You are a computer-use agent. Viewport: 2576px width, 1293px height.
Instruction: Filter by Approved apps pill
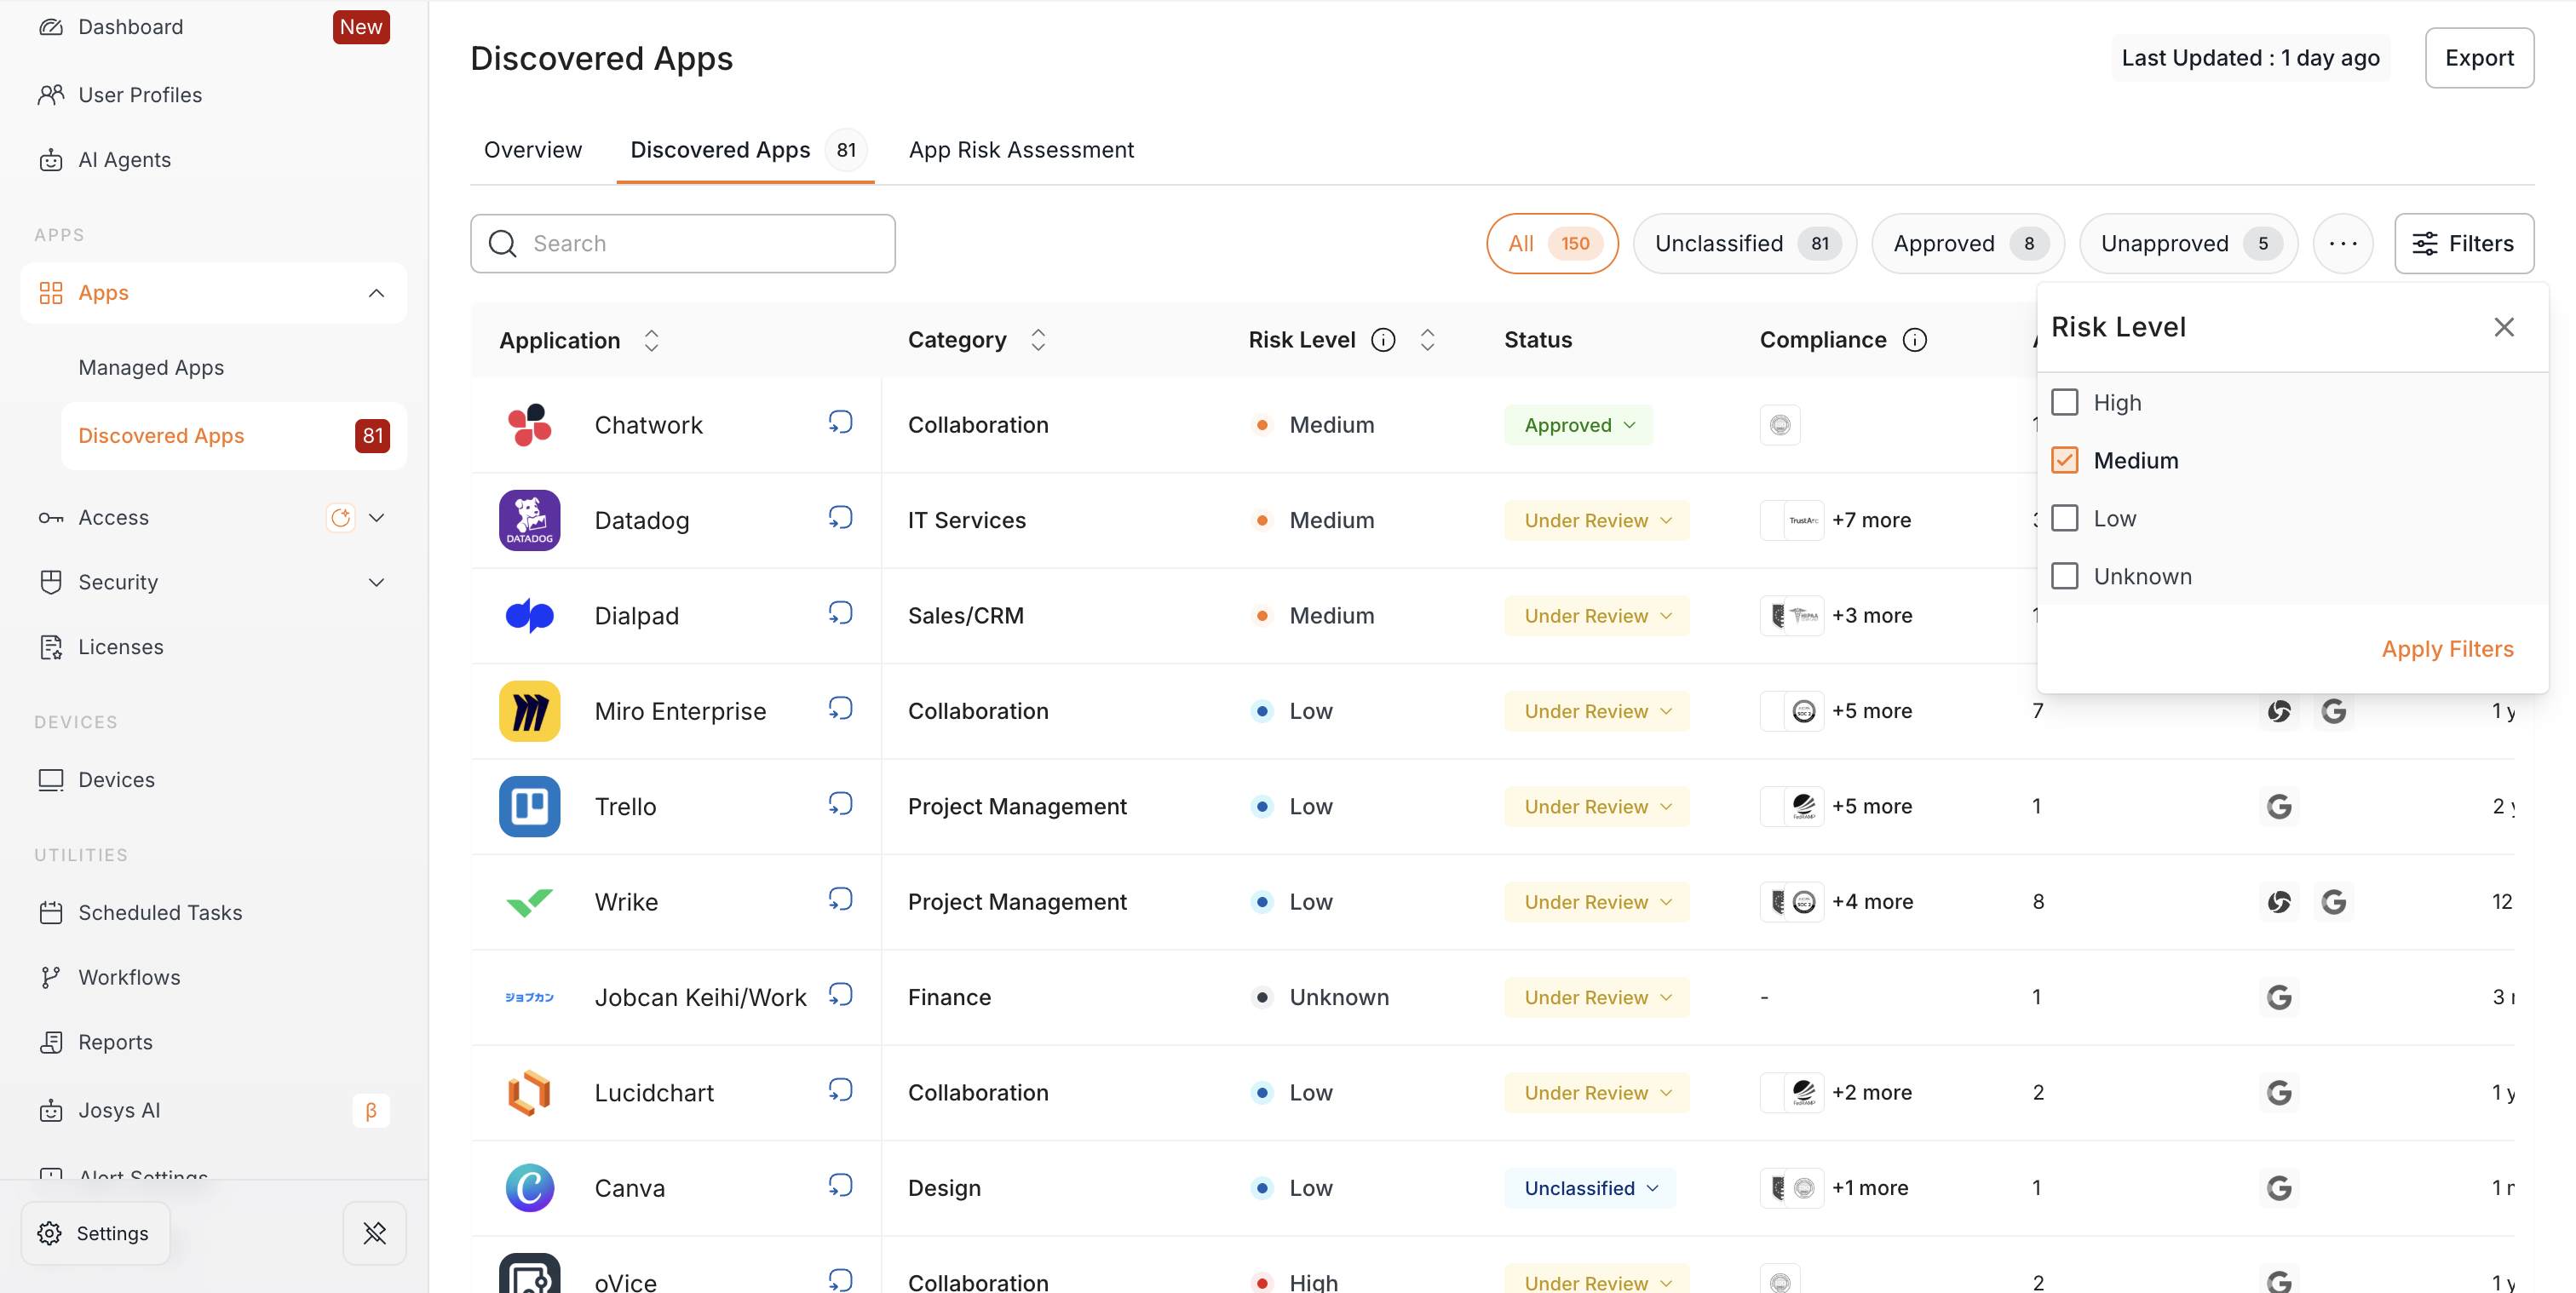click(1968, 243)
